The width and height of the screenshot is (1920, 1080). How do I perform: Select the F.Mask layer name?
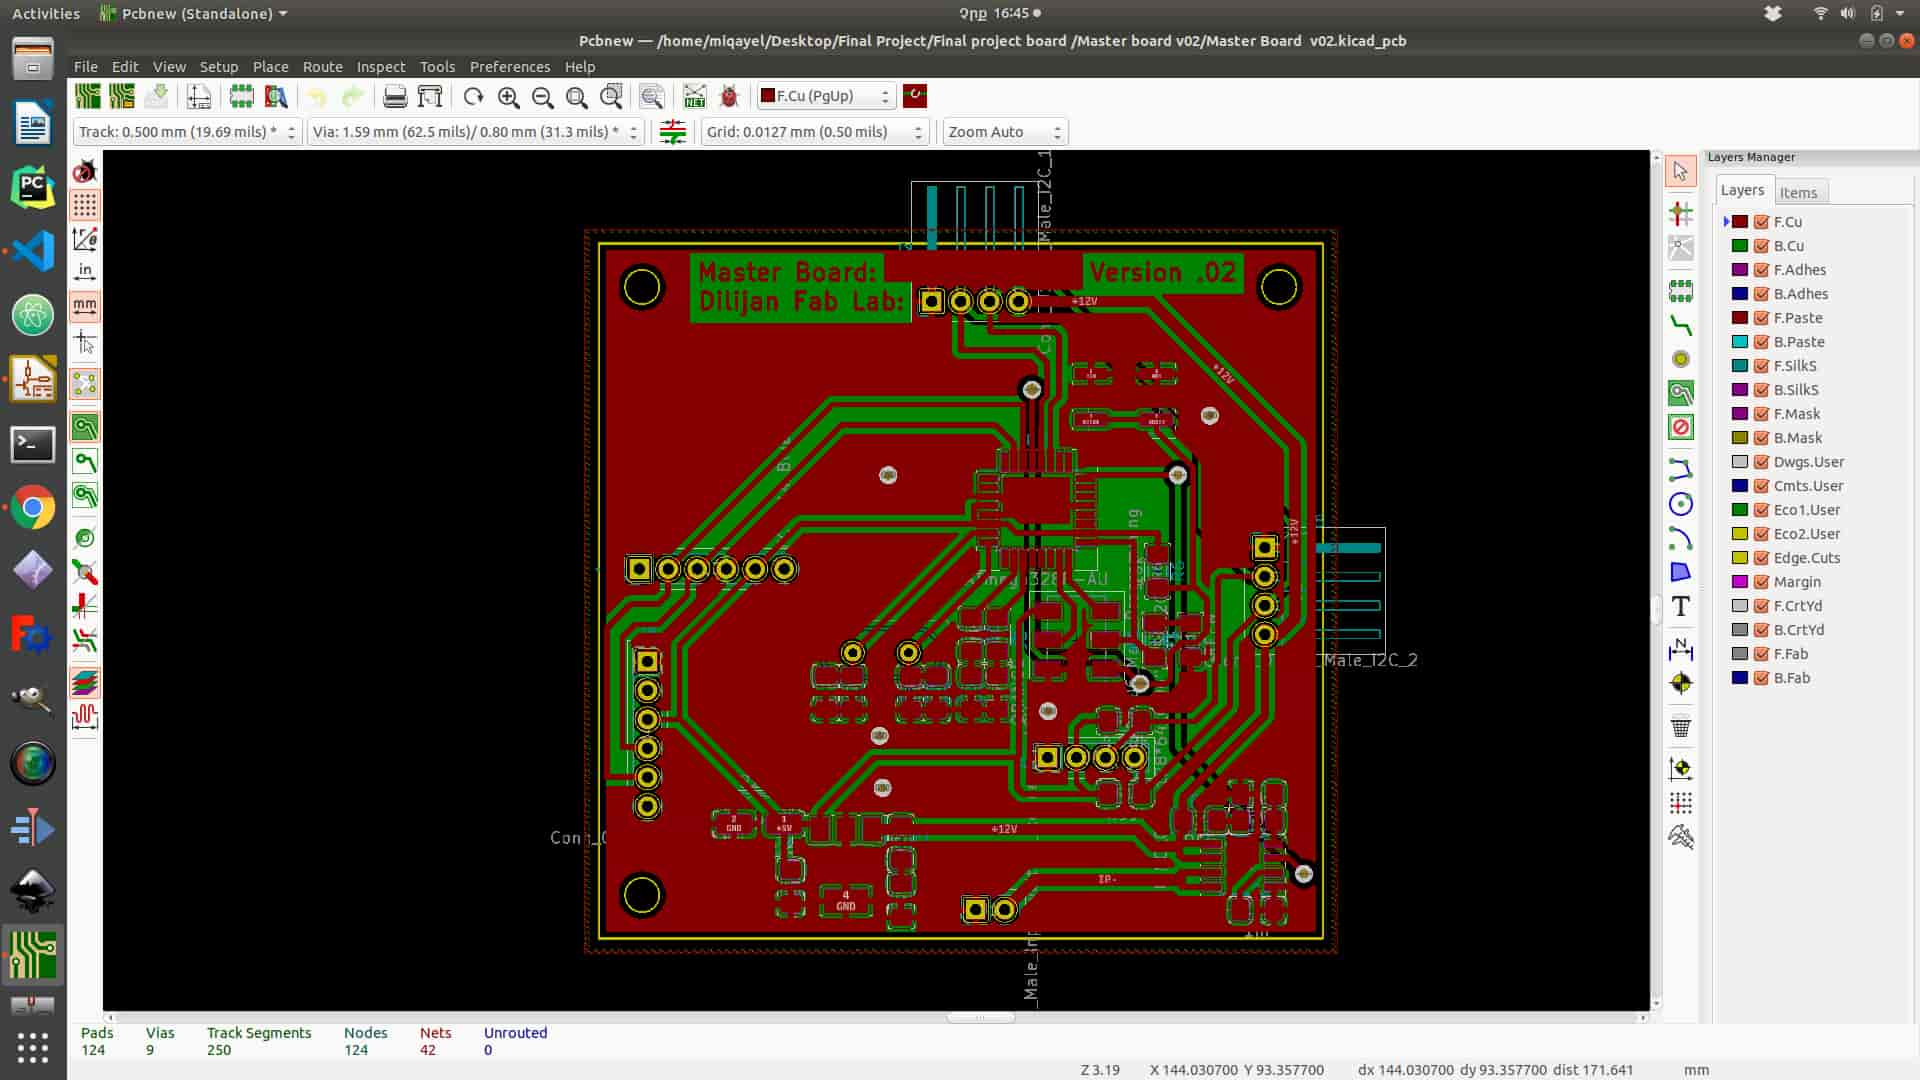click(1796, 414)
